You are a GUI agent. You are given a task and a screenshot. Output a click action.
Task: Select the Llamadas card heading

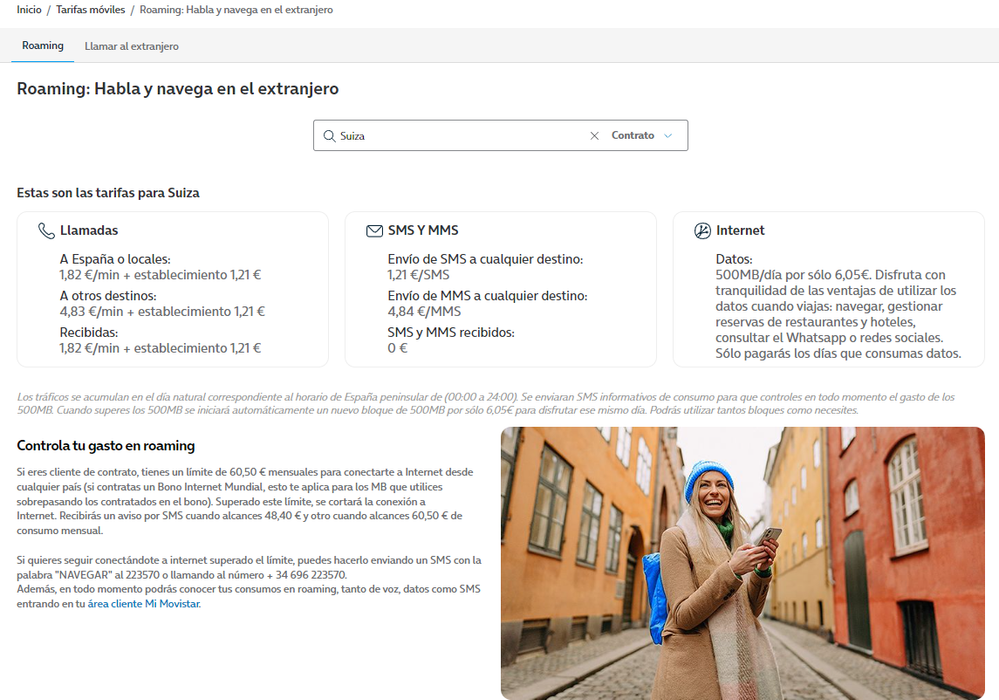pyautogui.click(x=89, y=231)
